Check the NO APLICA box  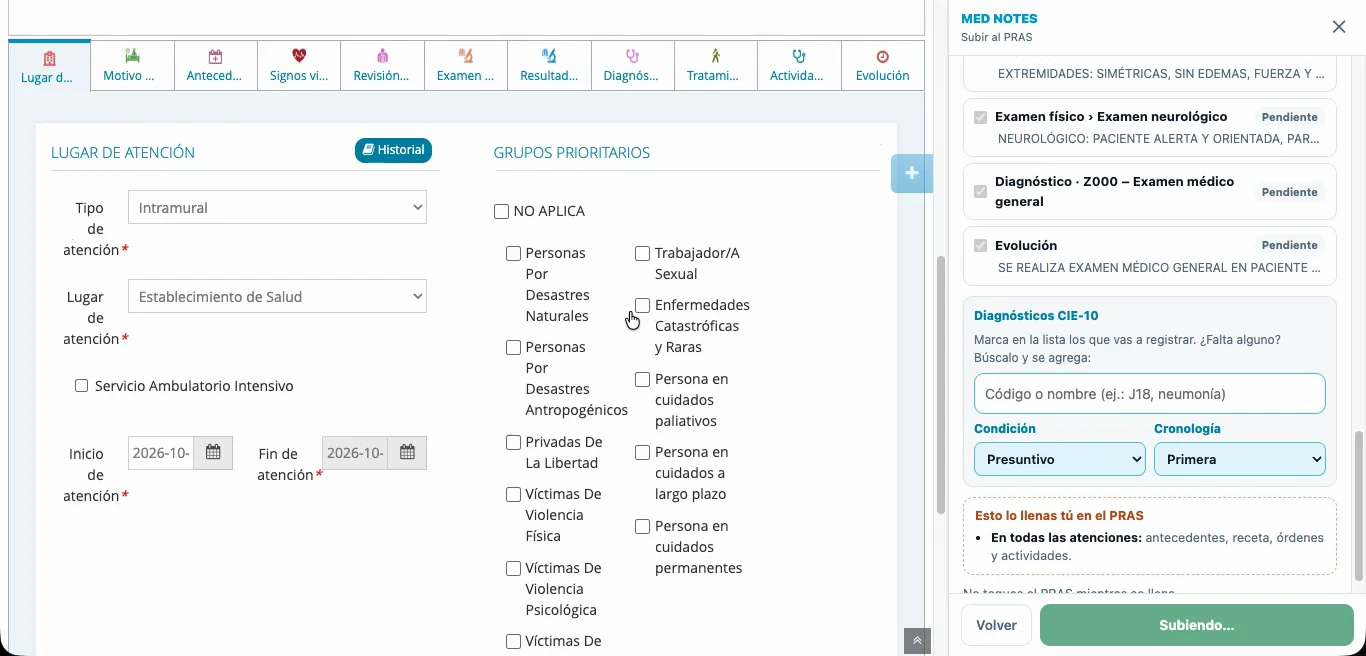501,212
